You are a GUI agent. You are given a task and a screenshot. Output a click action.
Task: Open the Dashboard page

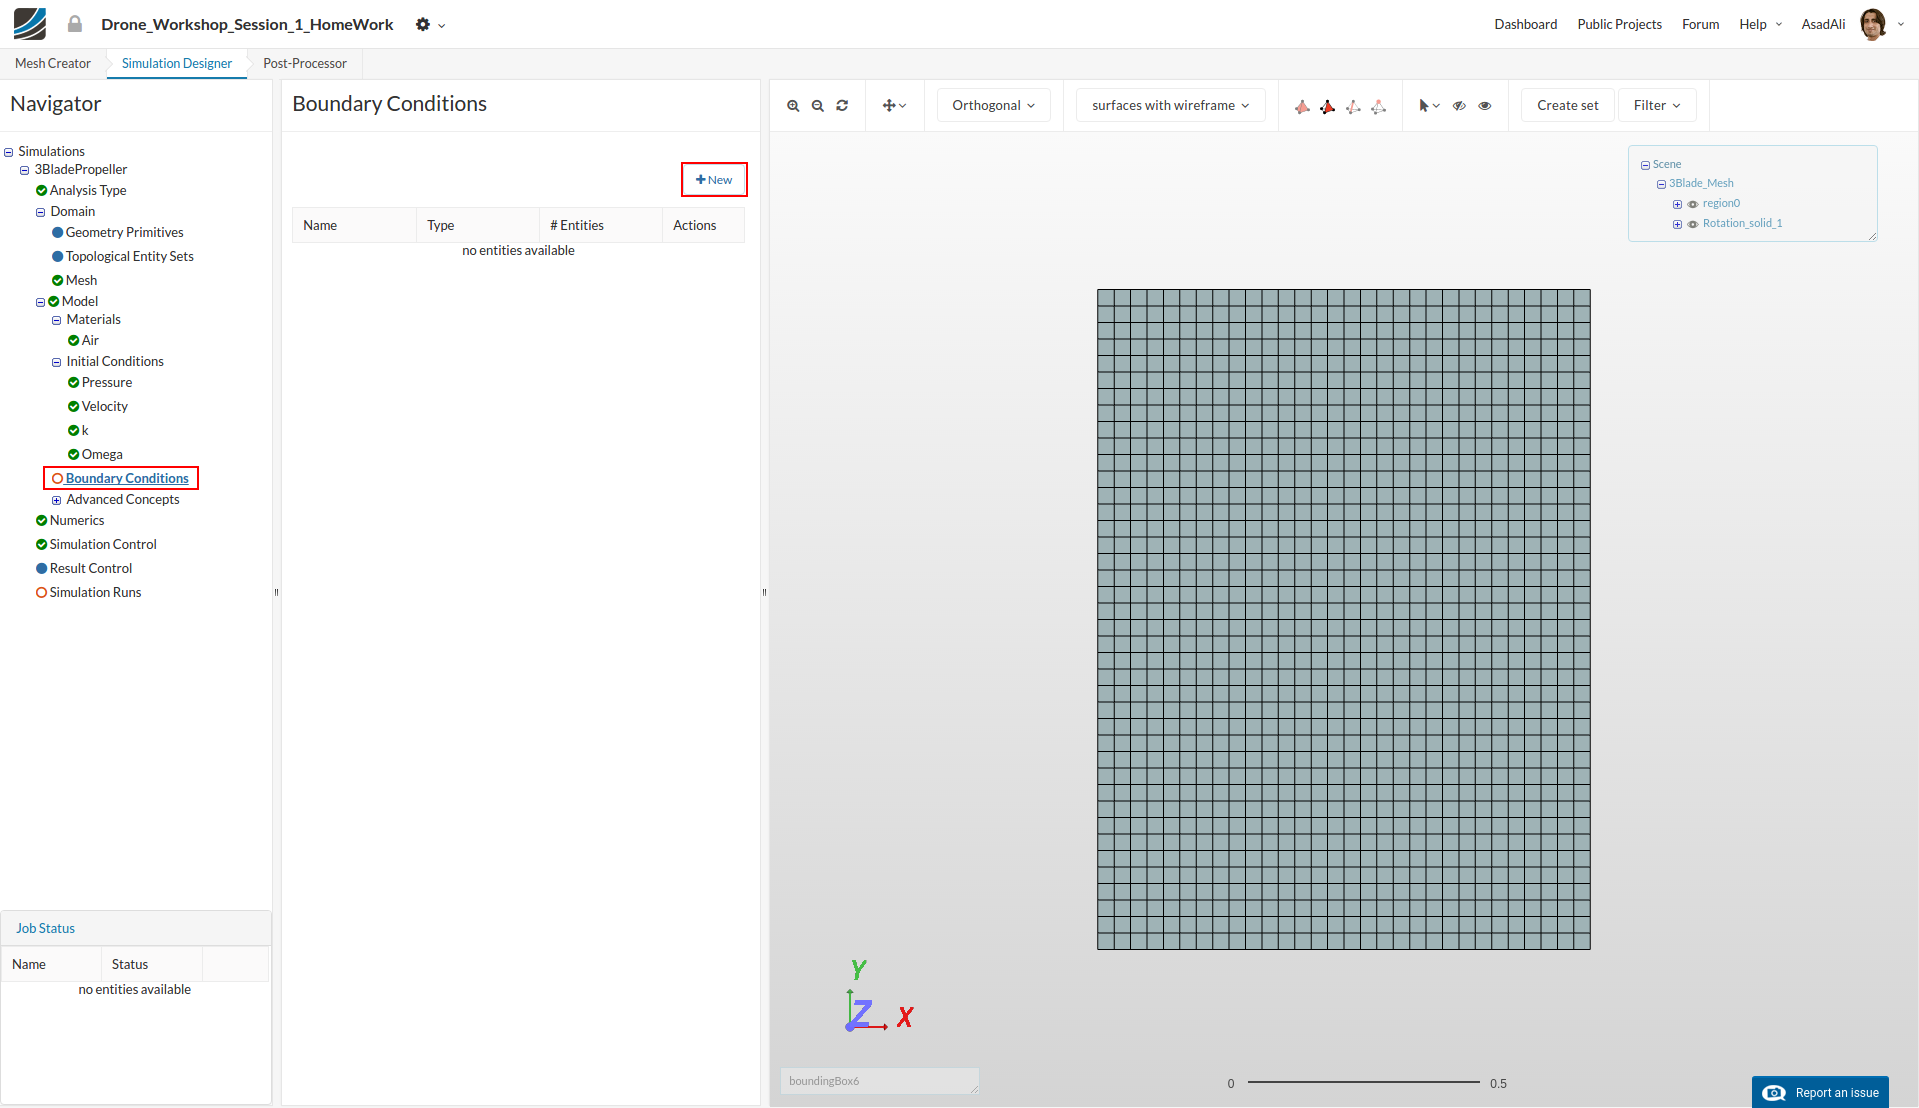[x=1525, y=24]
